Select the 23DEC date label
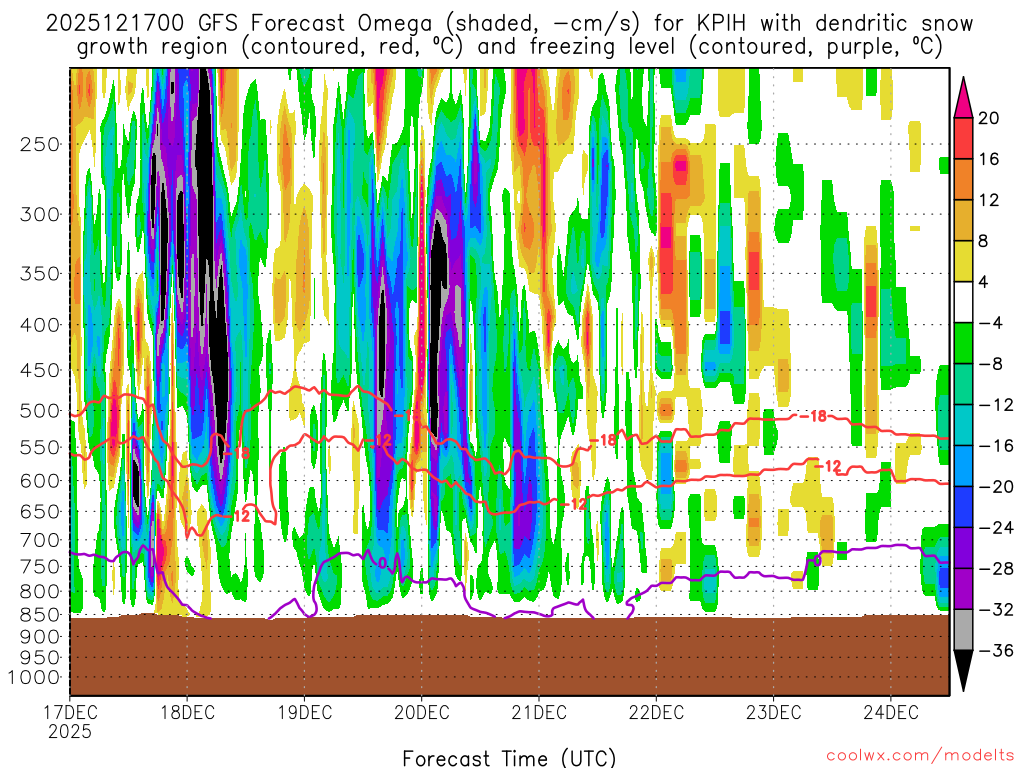1024x768 pixels. coord(774,712)
